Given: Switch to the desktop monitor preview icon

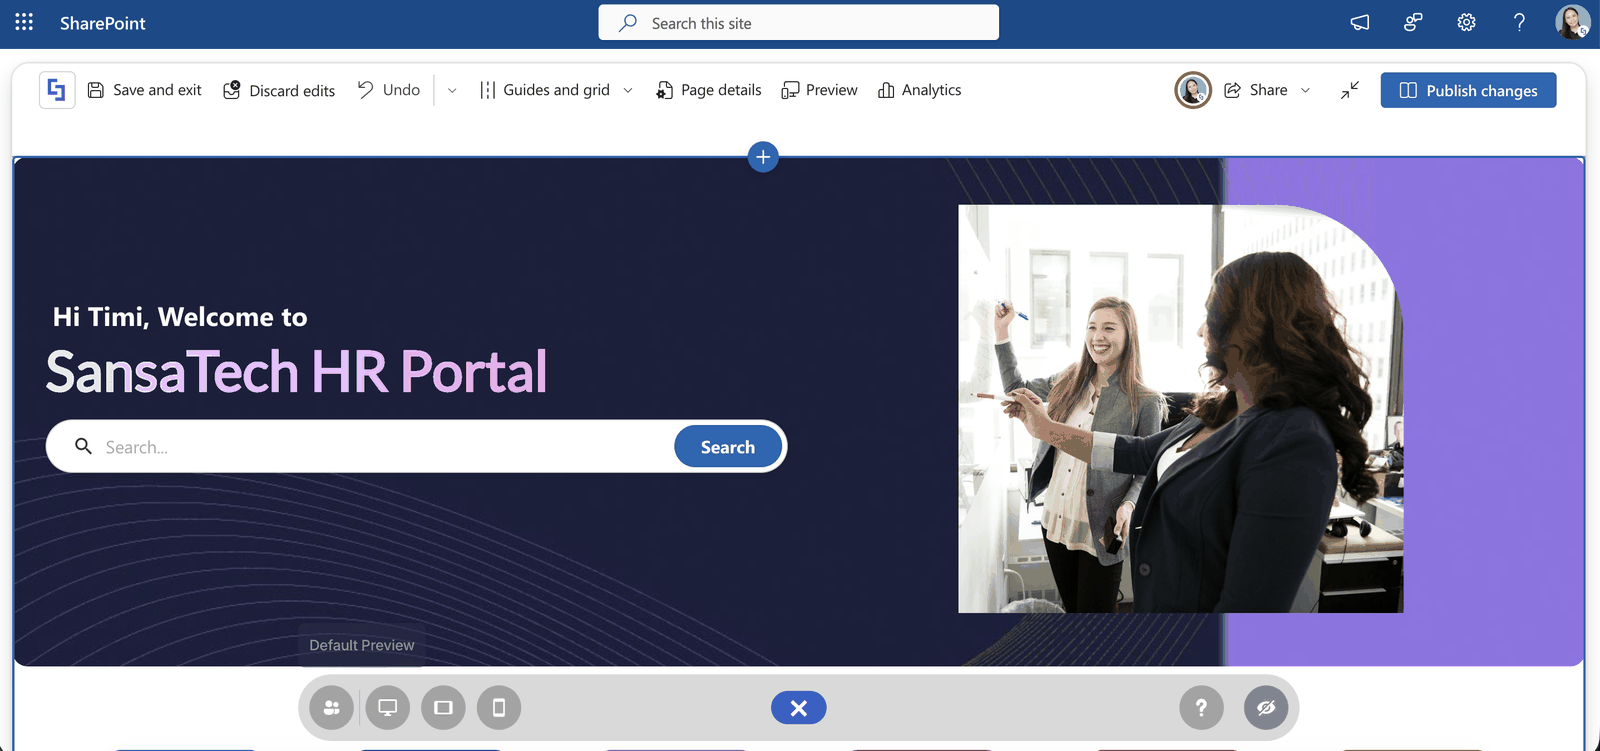Looking at the screenshot, I should tap(388, 708).
